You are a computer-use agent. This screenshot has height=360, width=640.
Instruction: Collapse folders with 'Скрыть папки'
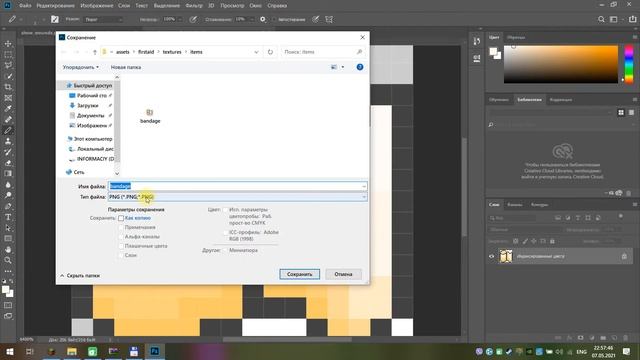tap(80, 276)
